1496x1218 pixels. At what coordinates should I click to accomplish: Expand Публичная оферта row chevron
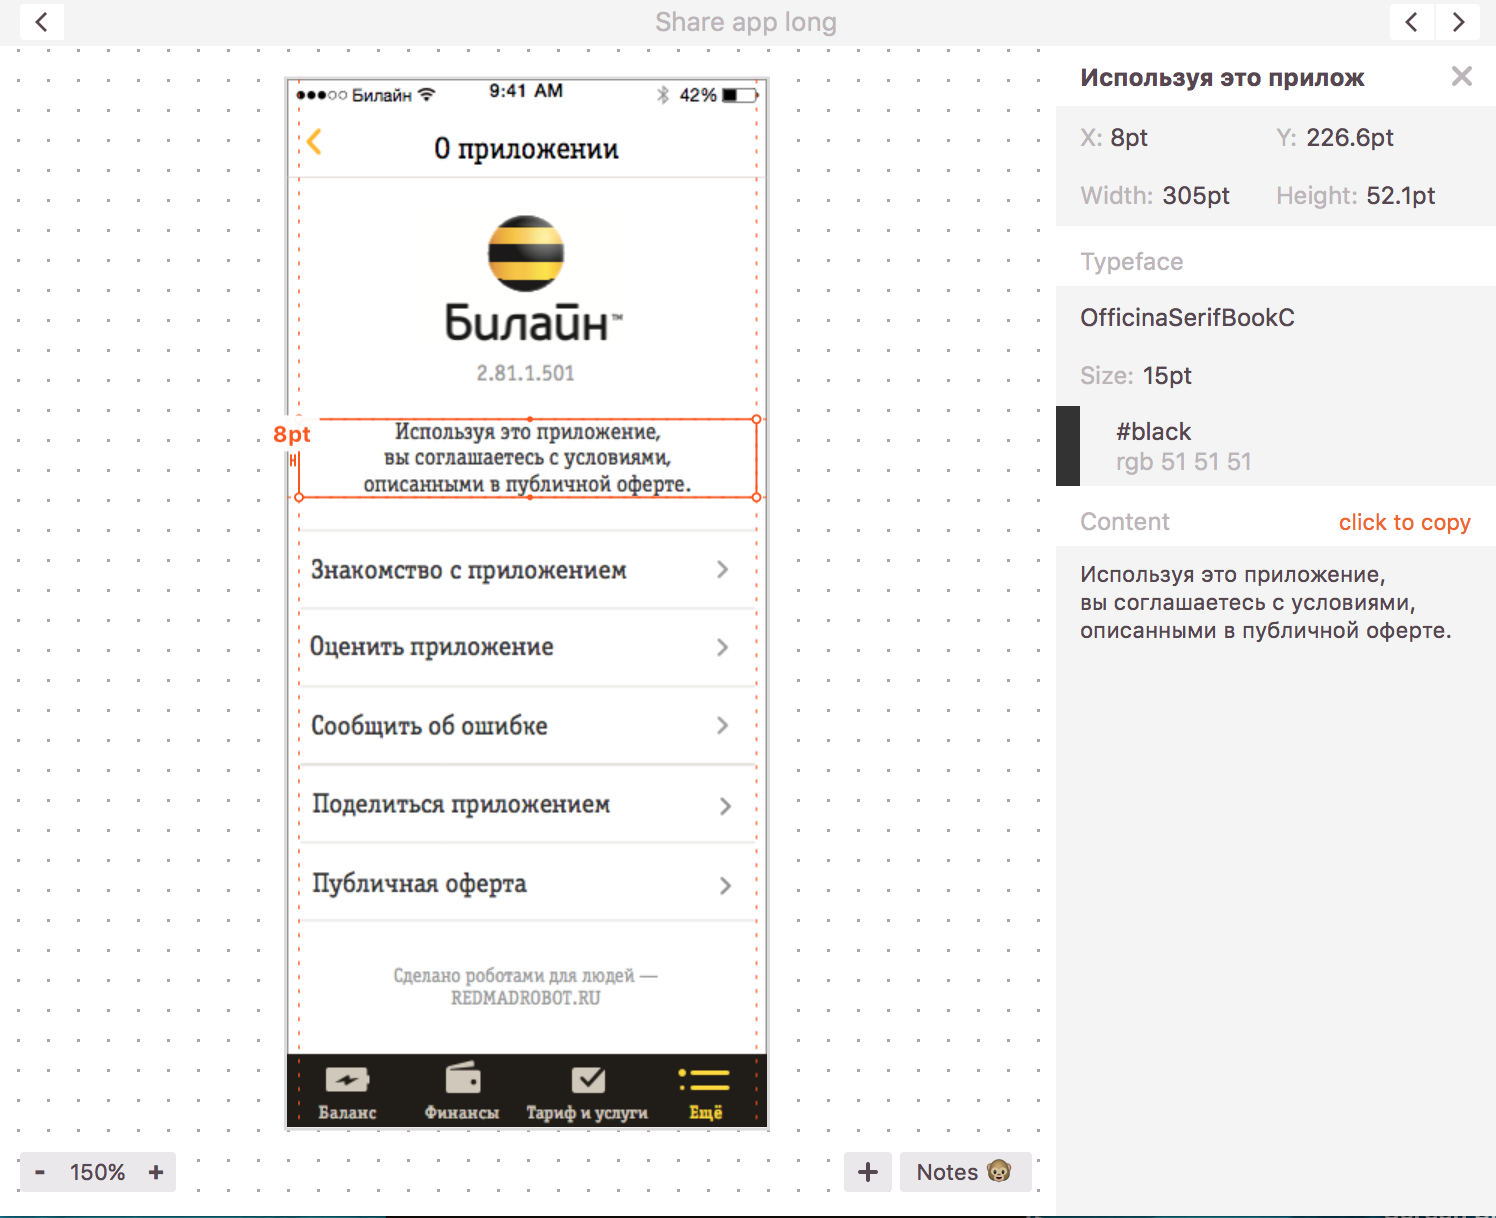[x=725, y=885]
